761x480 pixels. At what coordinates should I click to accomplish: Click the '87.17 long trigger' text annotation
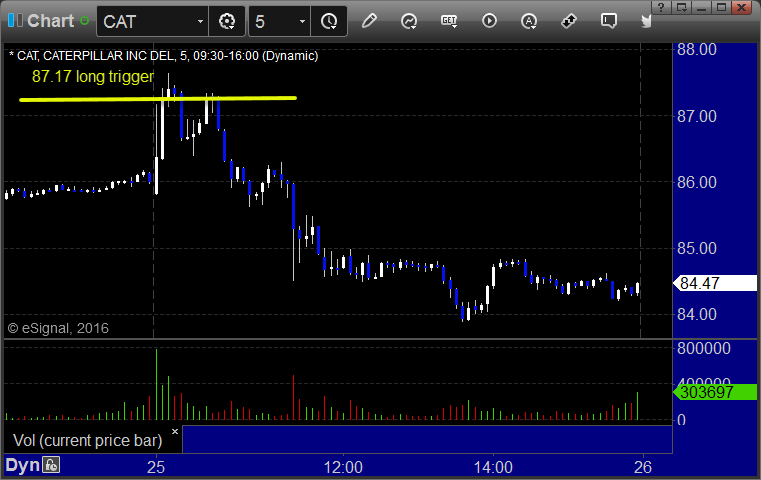pos(93,77)
